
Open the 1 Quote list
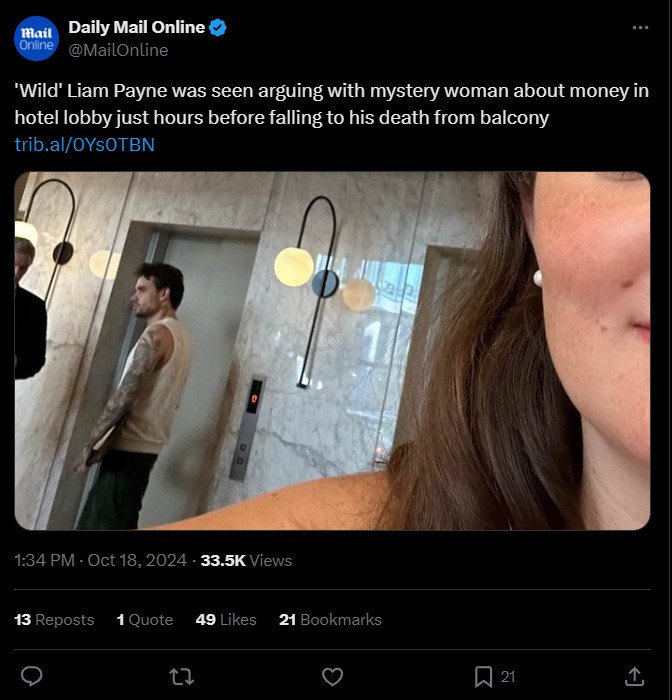click(x=145, y=620)
